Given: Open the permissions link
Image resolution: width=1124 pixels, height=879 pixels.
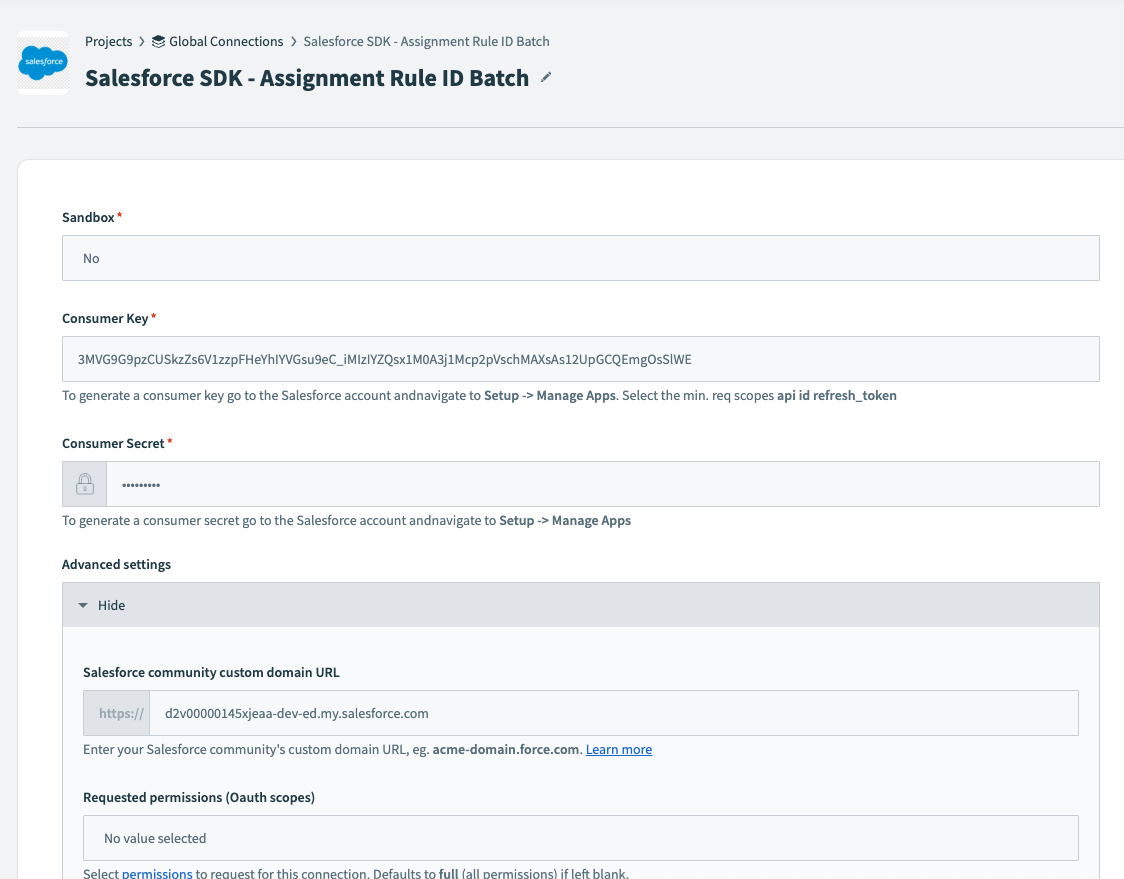Looking at the screenshot, I should click(x=157, y=872).
